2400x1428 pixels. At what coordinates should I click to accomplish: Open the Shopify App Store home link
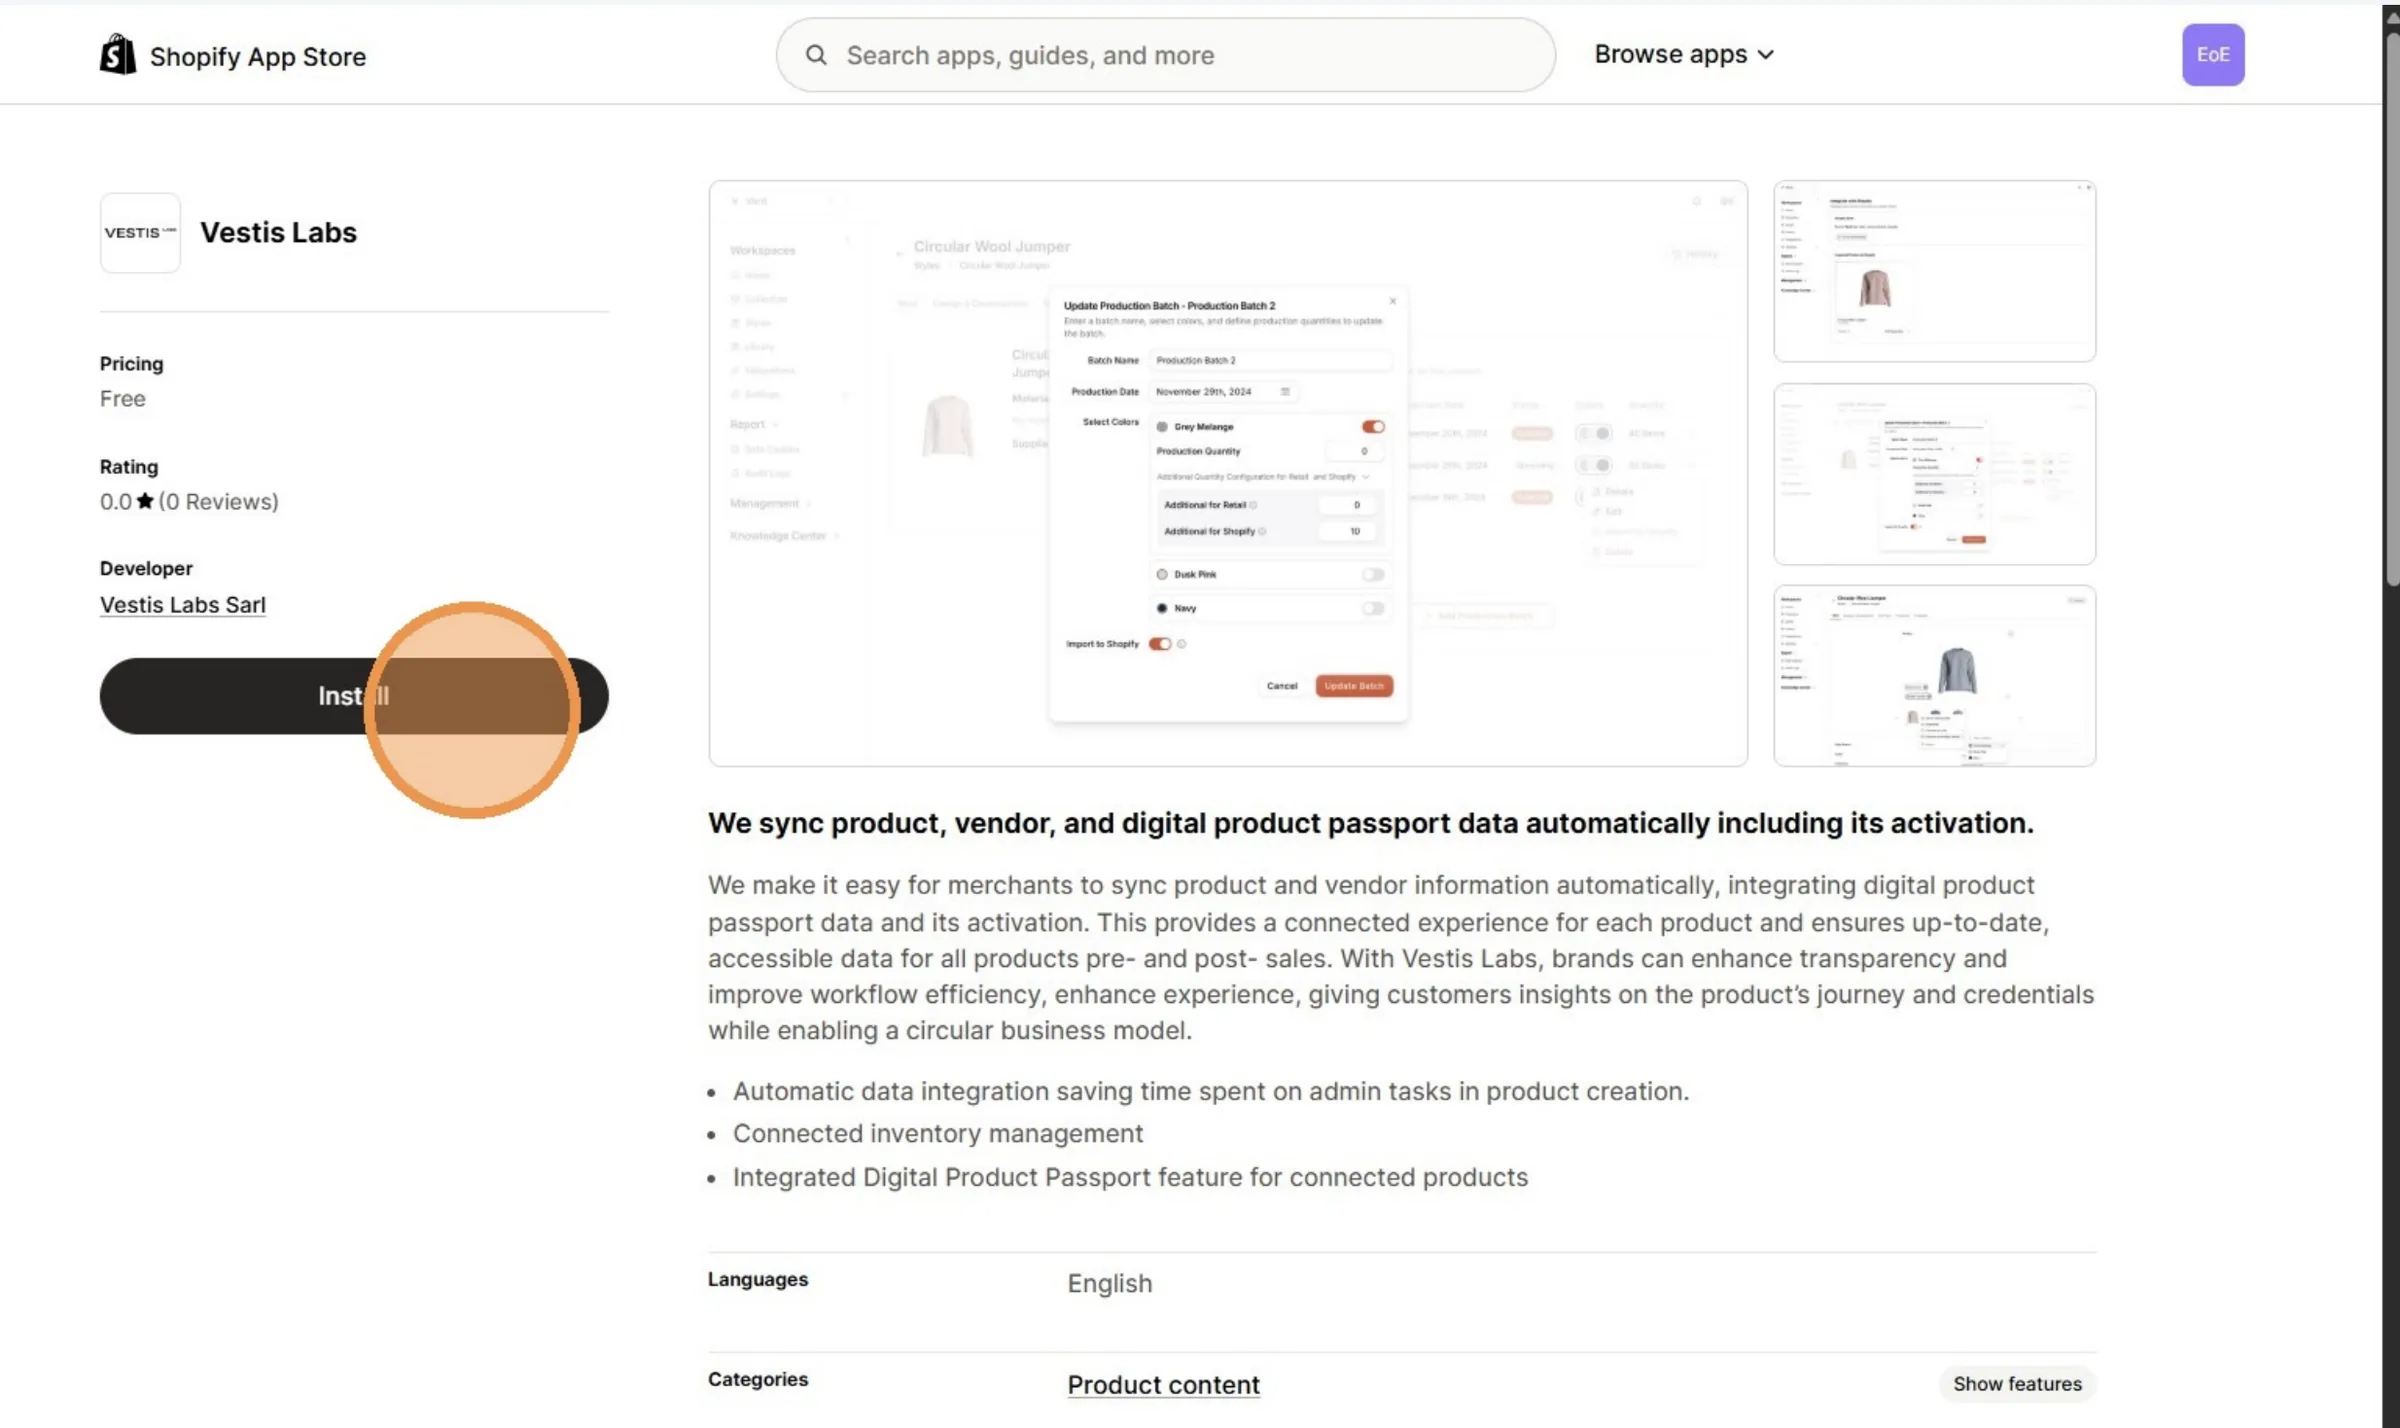coord(233,56)
